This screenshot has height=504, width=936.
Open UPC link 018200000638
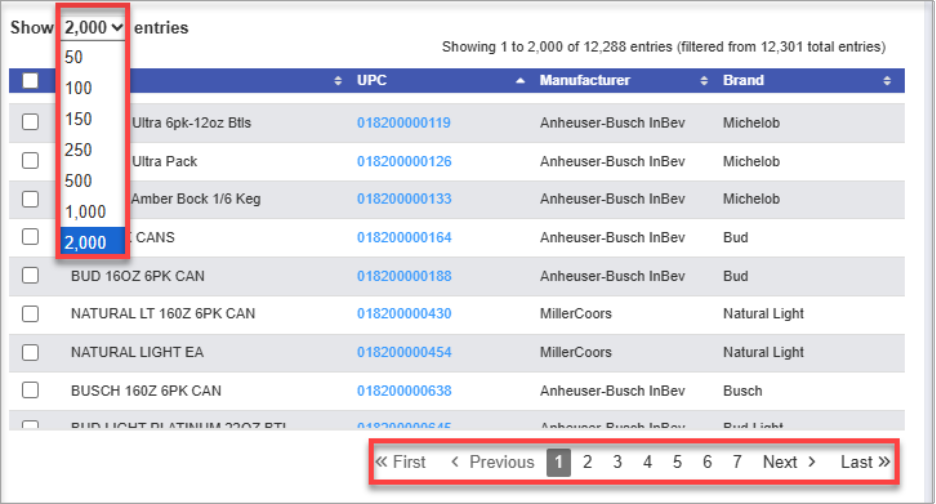coord(404,391)
